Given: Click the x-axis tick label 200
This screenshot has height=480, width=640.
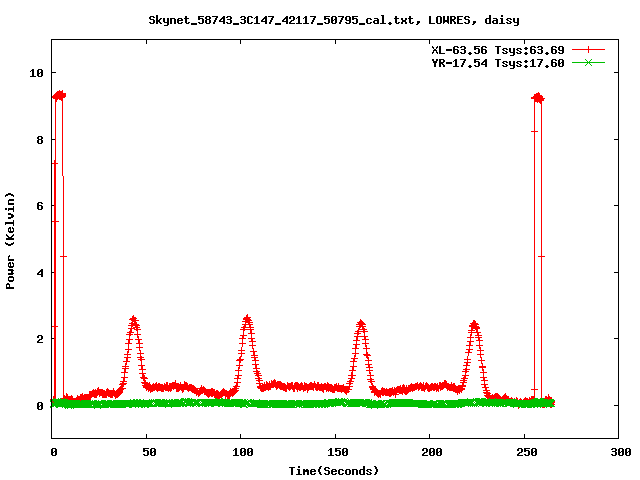Looking at the screenshot, I should click(432, 452).
